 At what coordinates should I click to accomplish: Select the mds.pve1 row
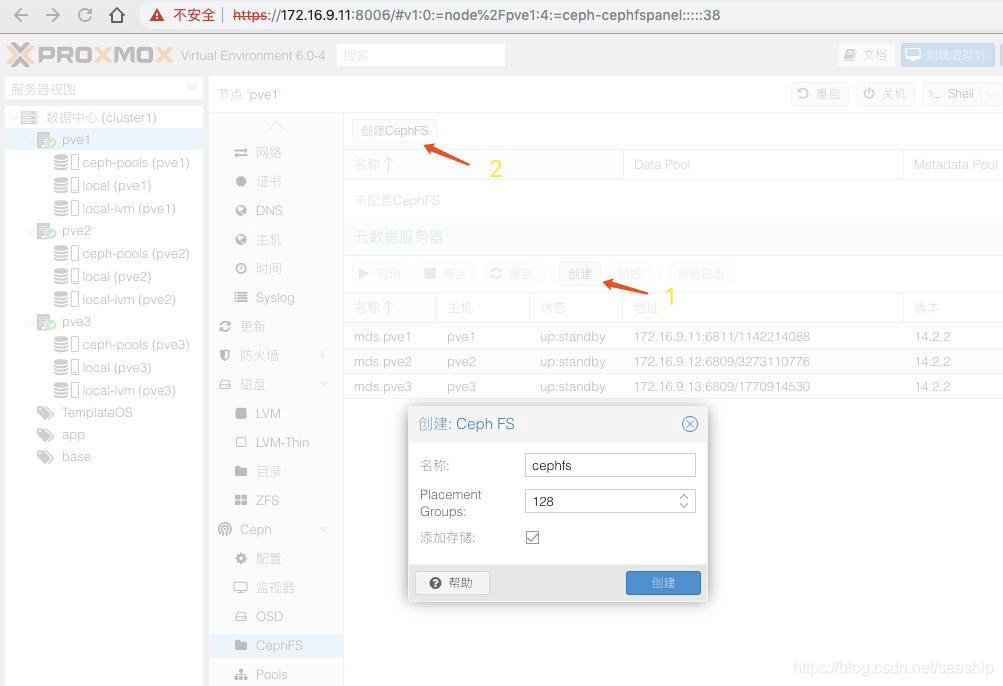coord(673,337)
